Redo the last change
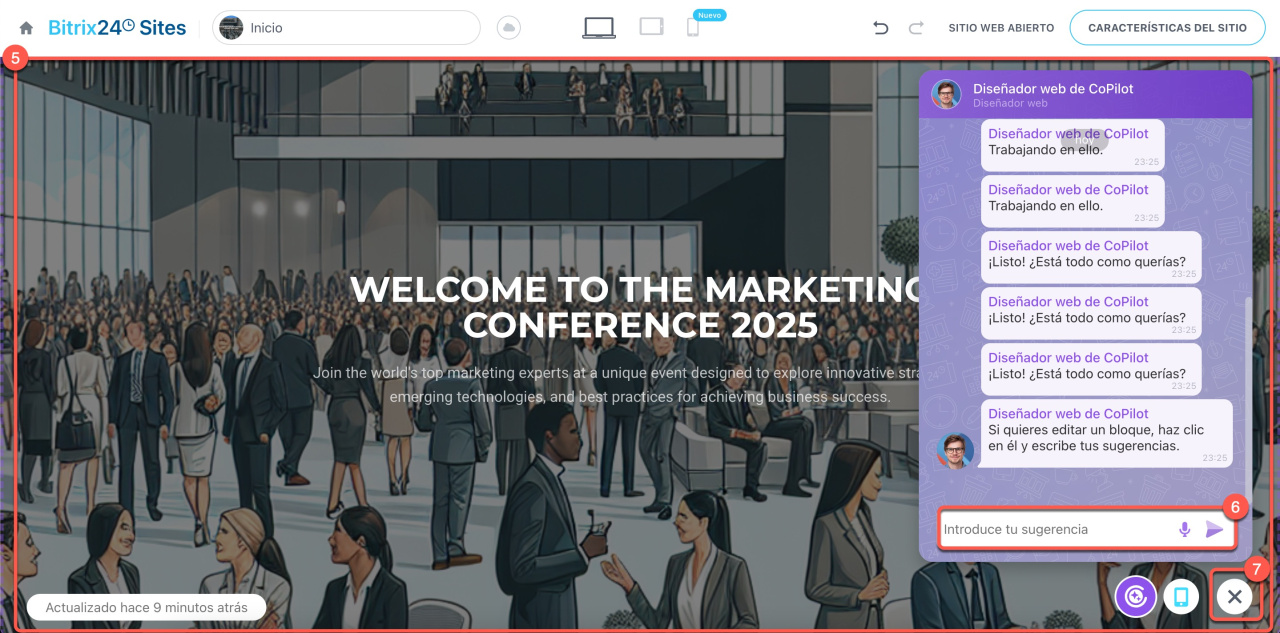The image size is (1280, 633). coord(915,28)
